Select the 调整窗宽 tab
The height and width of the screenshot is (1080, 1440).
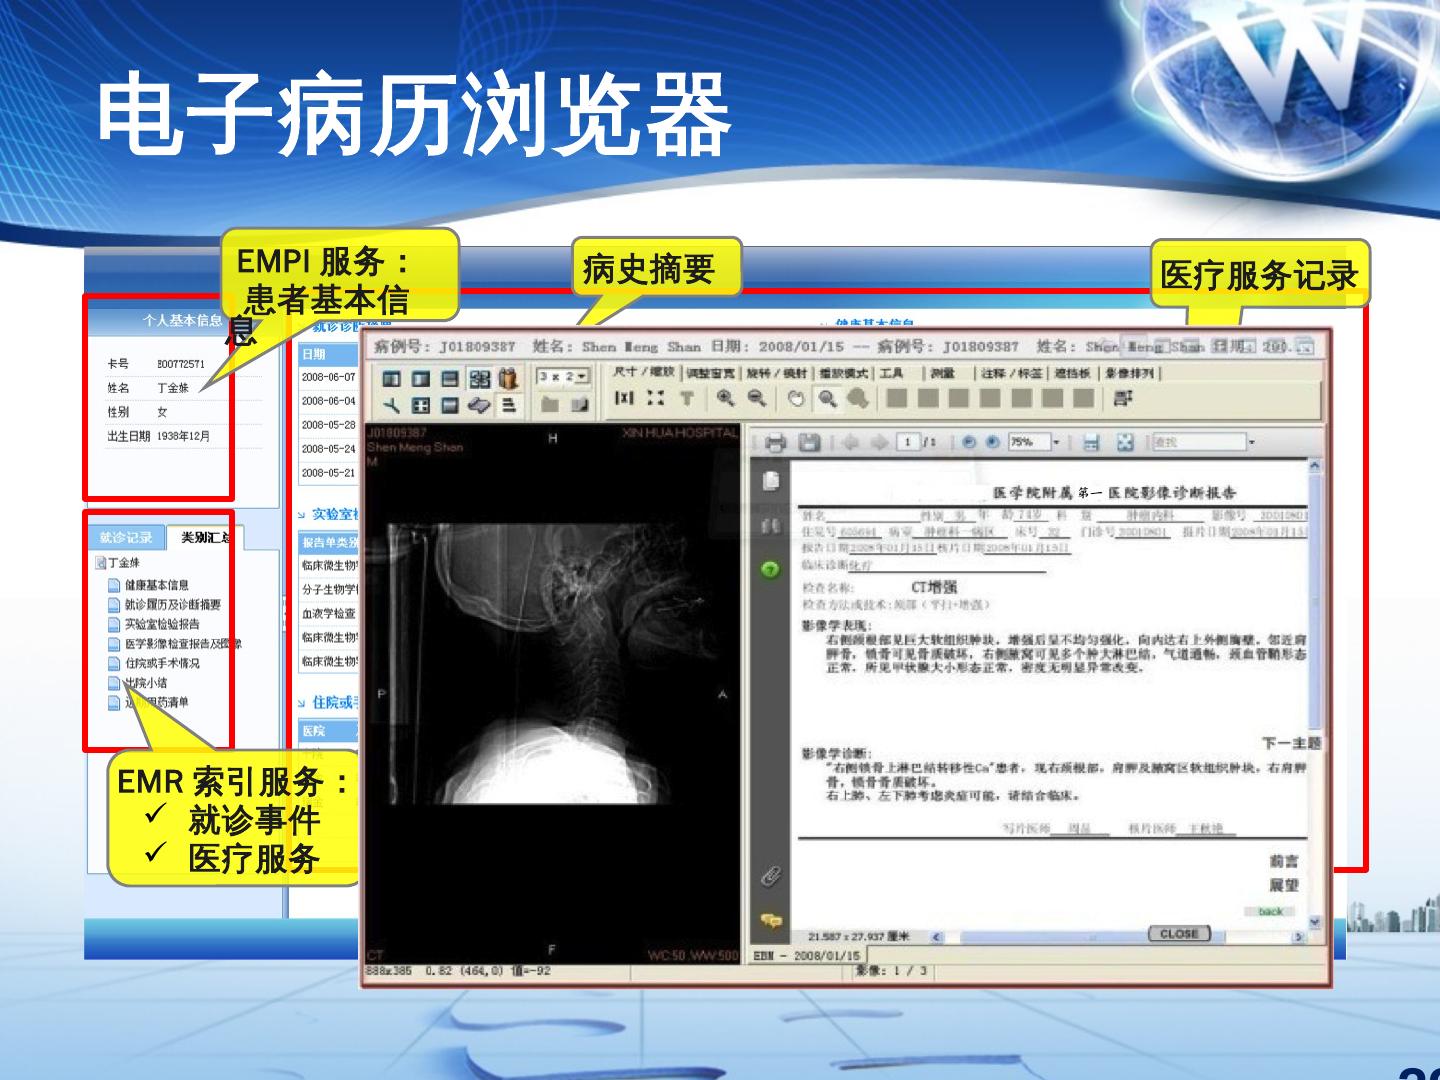pos(711,373)
